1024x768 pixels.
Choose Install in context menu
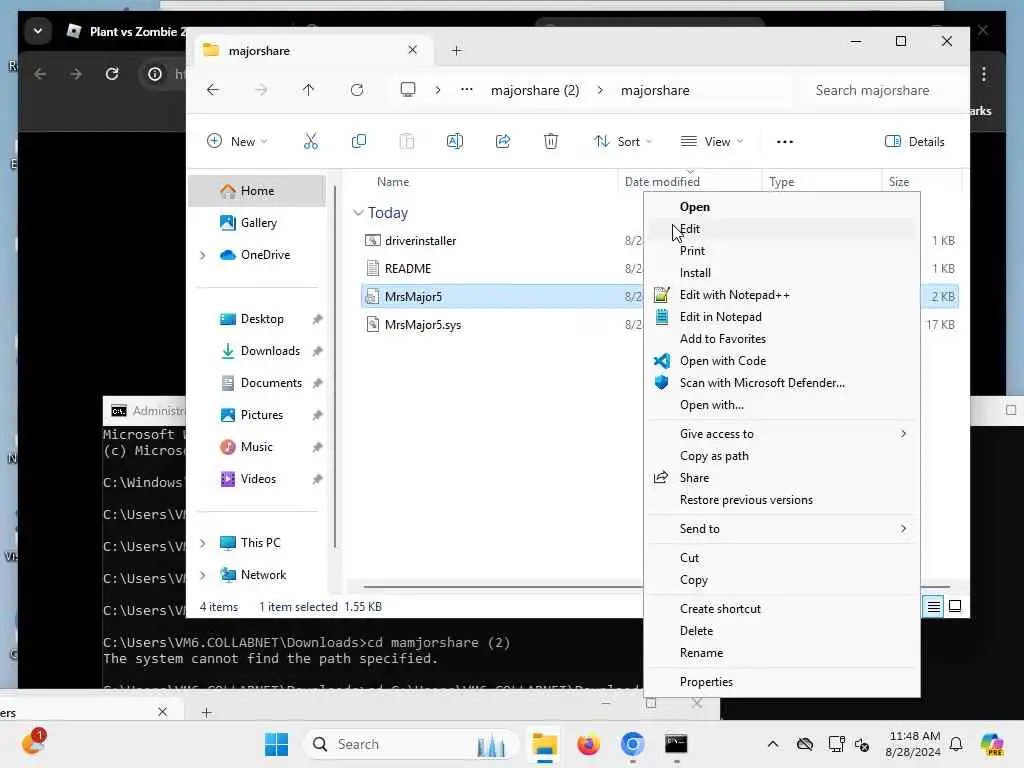pos(782,273)
